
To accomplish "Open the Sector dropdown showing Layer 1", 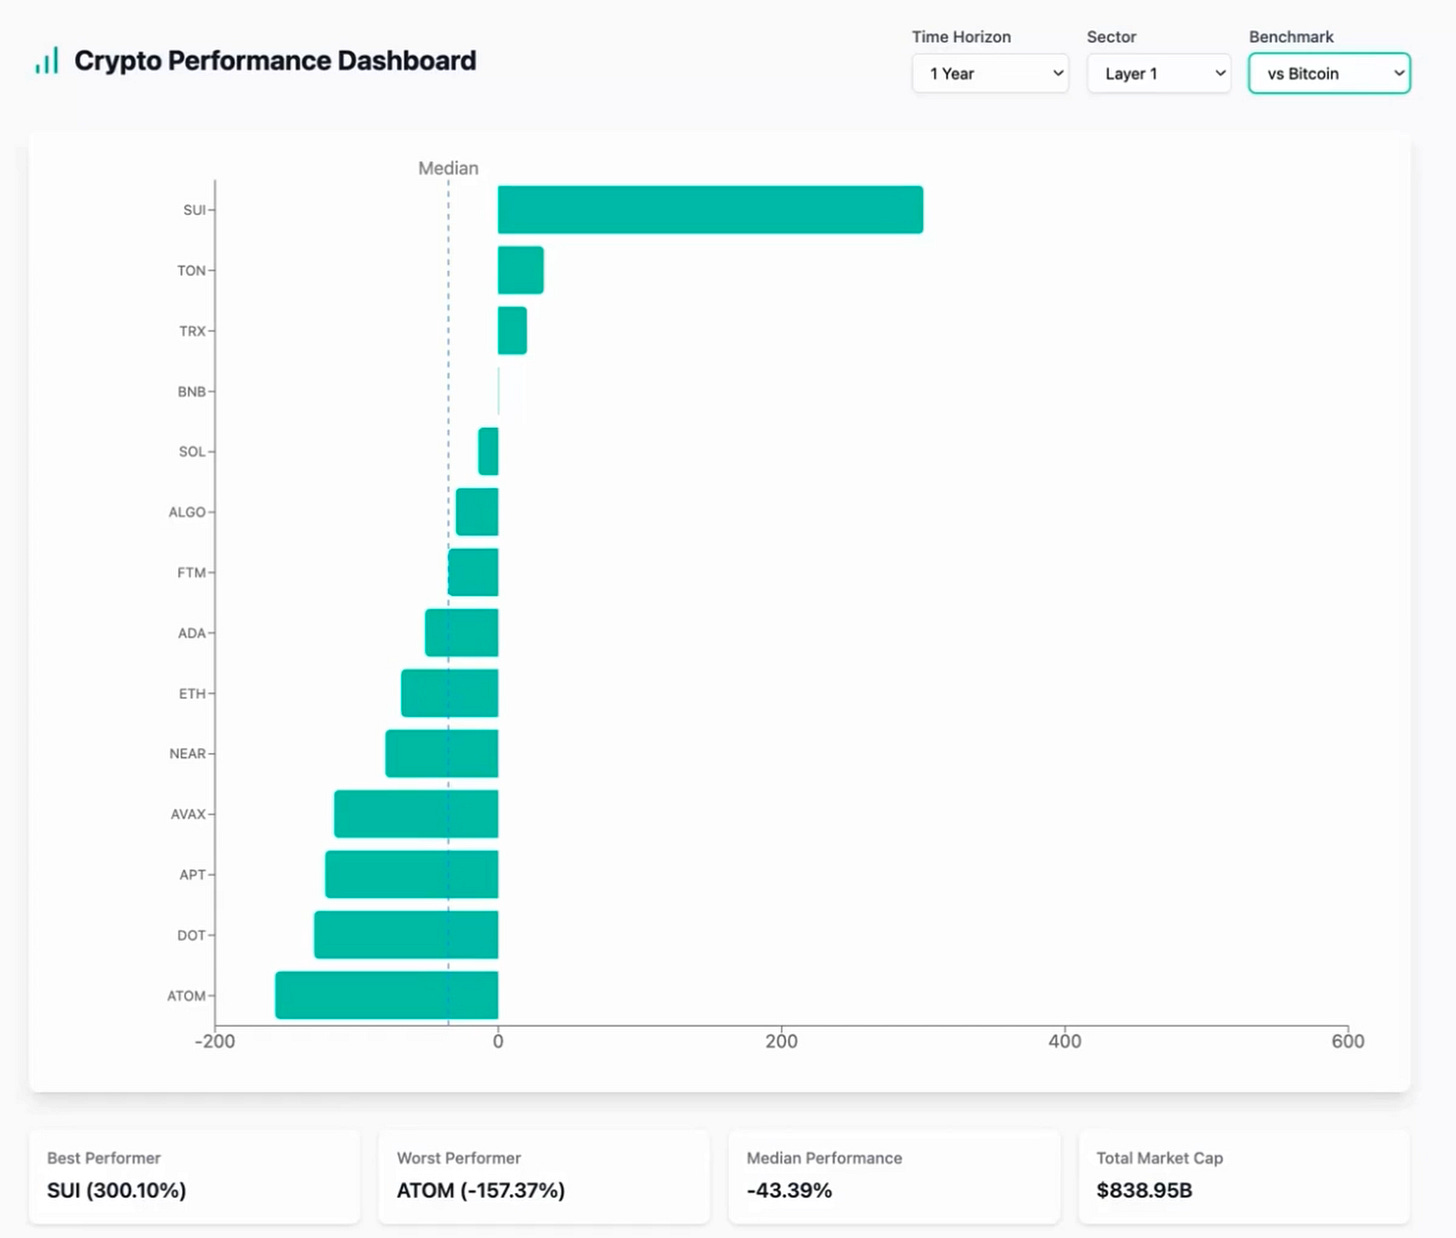I will tap(1159, 73).
